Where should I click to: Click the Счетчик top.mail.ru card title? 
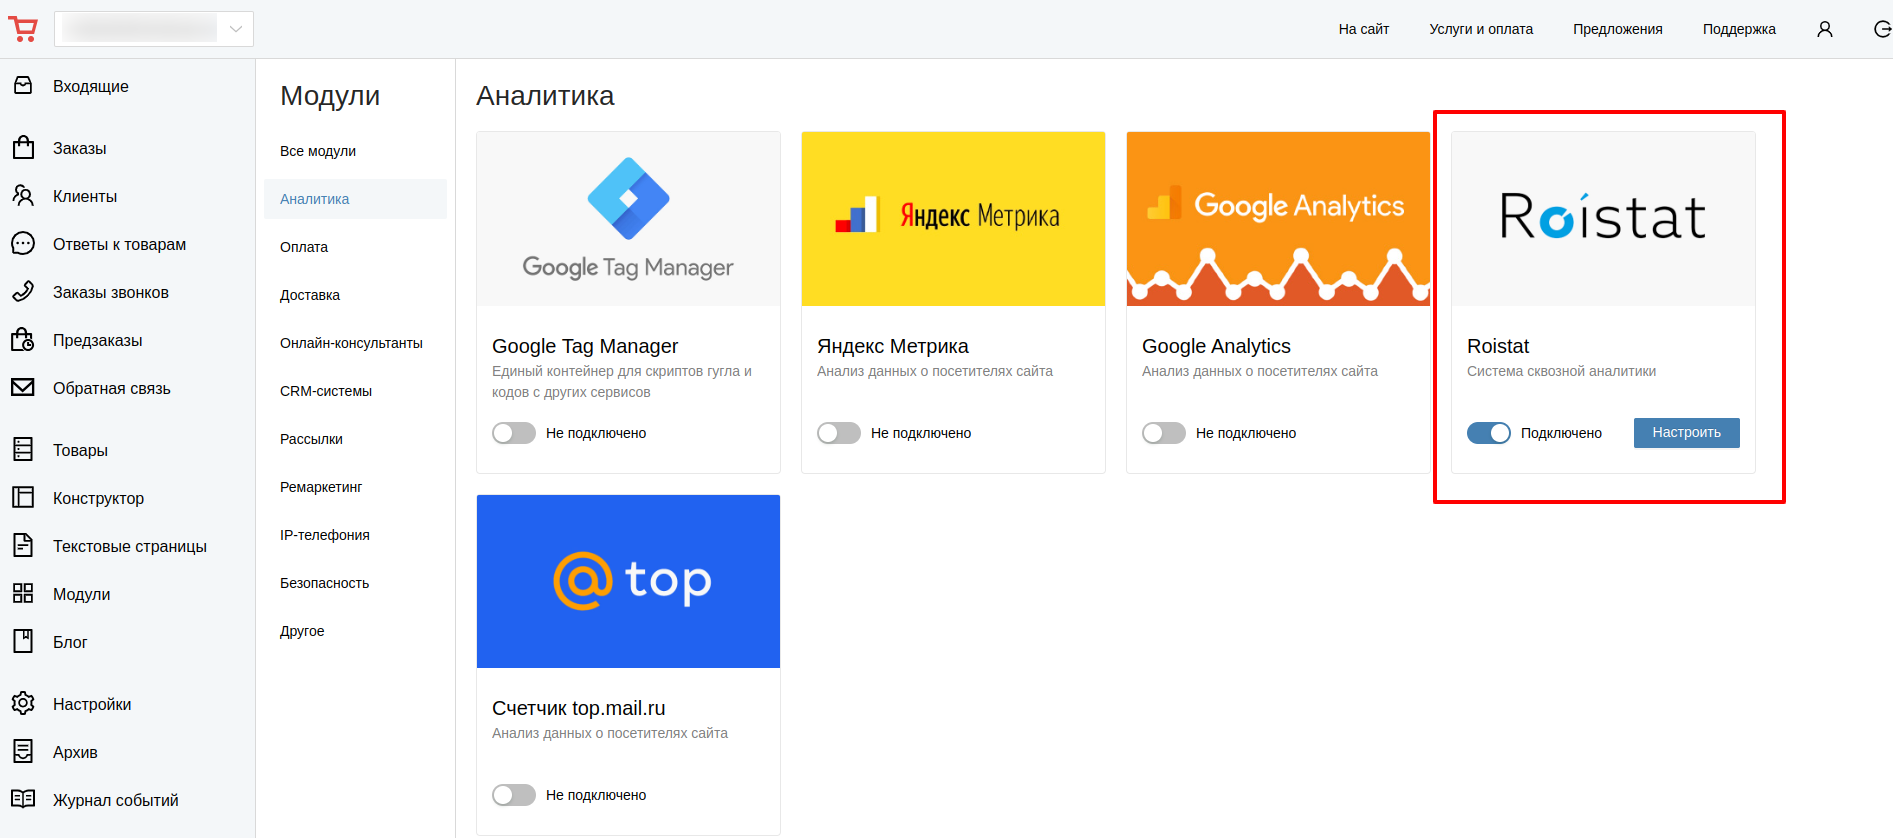578,708
